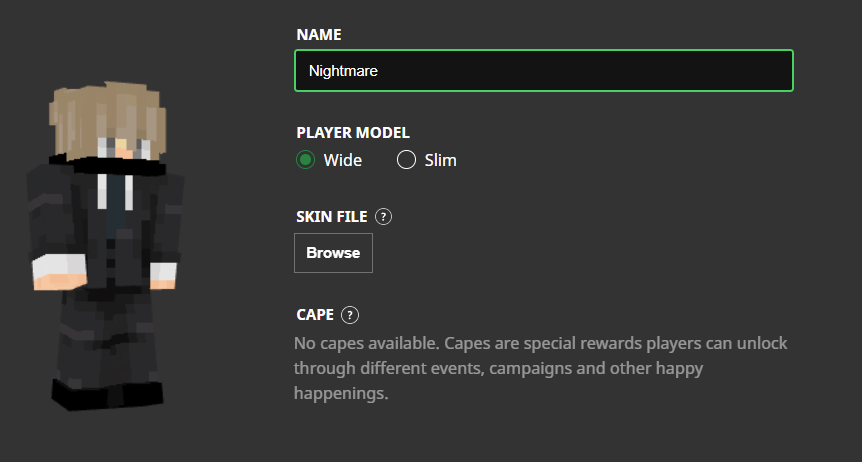Click the word Nightmare in the name box
Viewport: 862px width, 462px height.
(x=343, y=71)
